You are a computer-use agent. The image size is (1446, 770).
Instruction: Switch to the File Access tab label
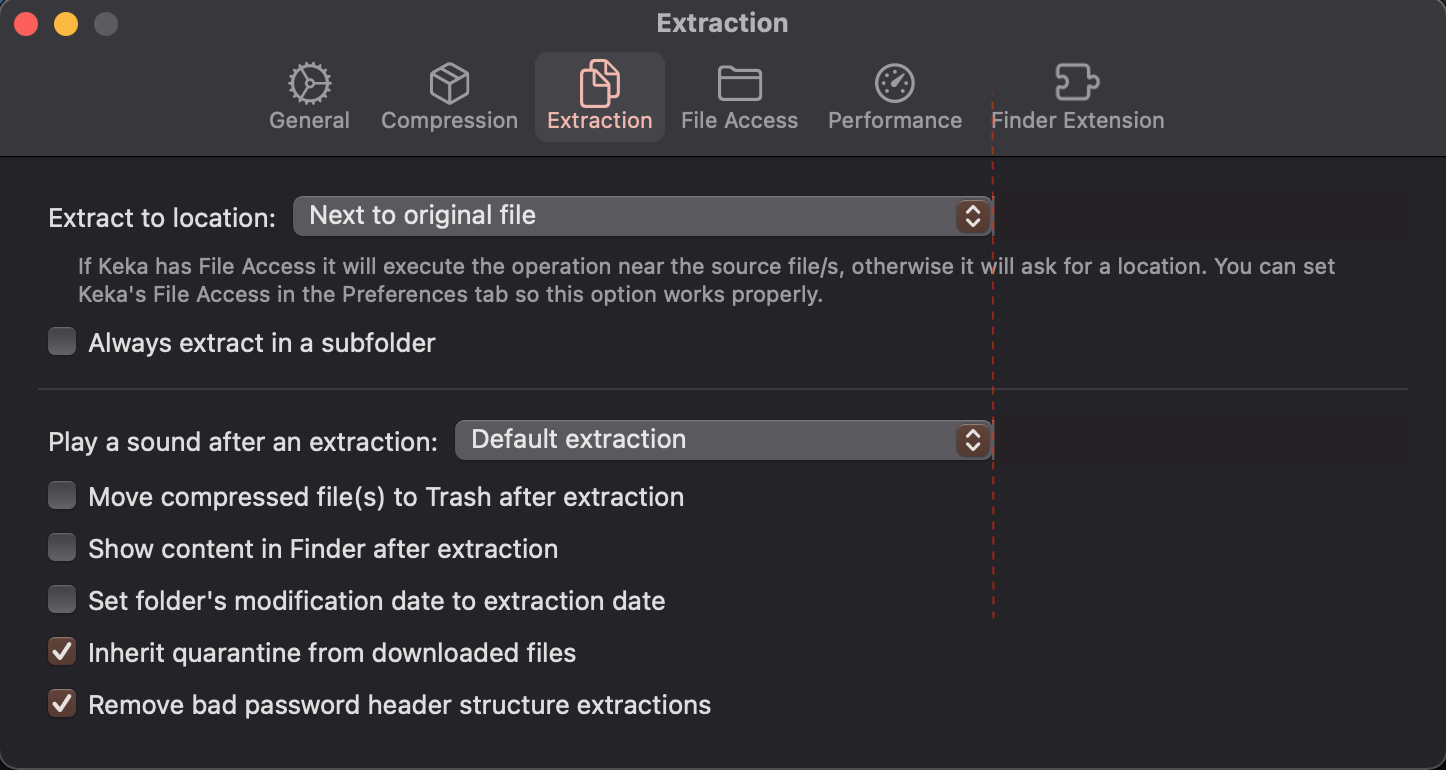point(740,120)
